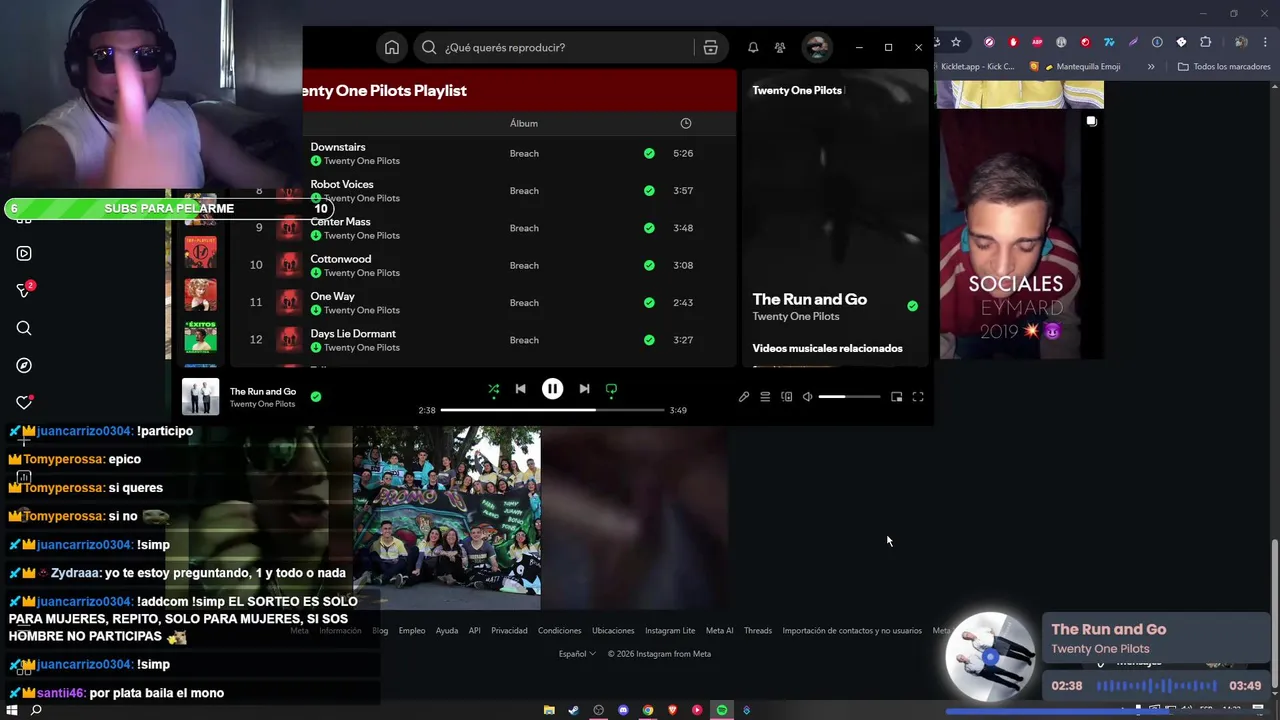
Task: Open Spotify friend activity icon
Action: point(780,47)
